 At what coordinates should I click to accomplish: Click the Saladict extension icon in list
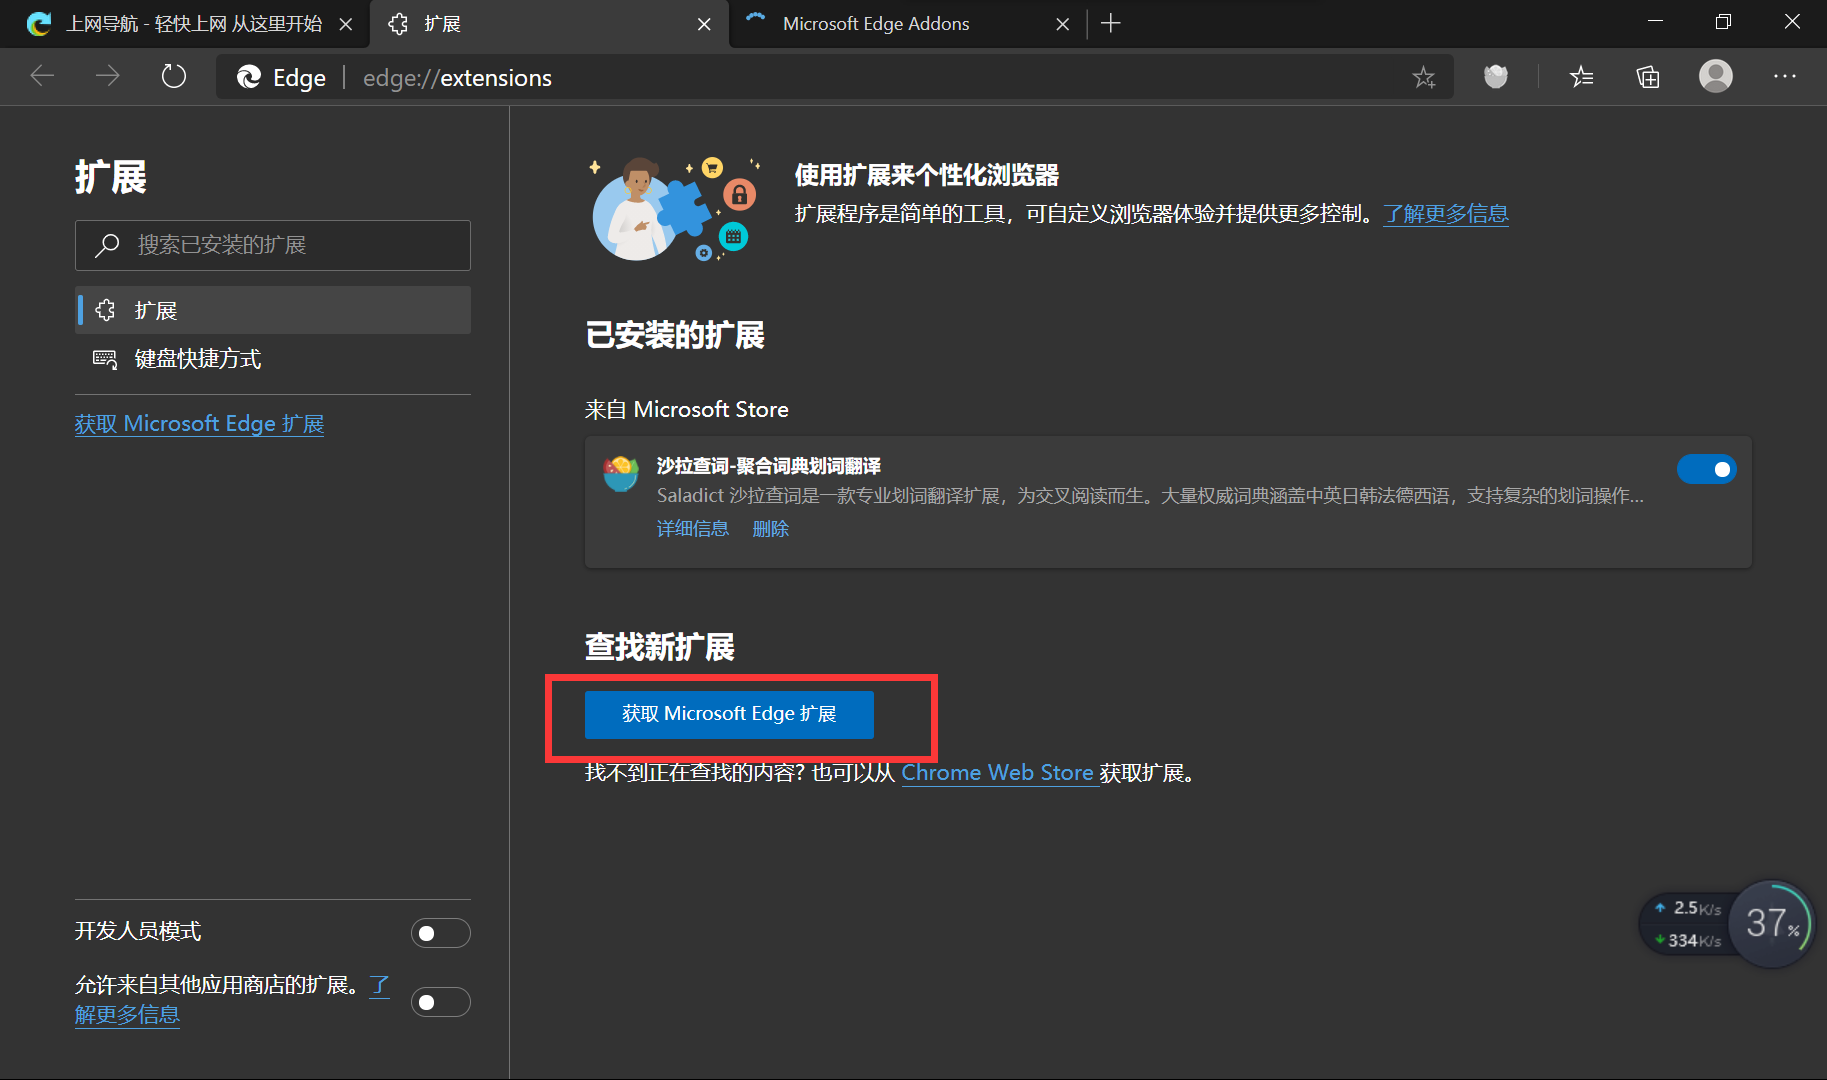click(621, 472)
